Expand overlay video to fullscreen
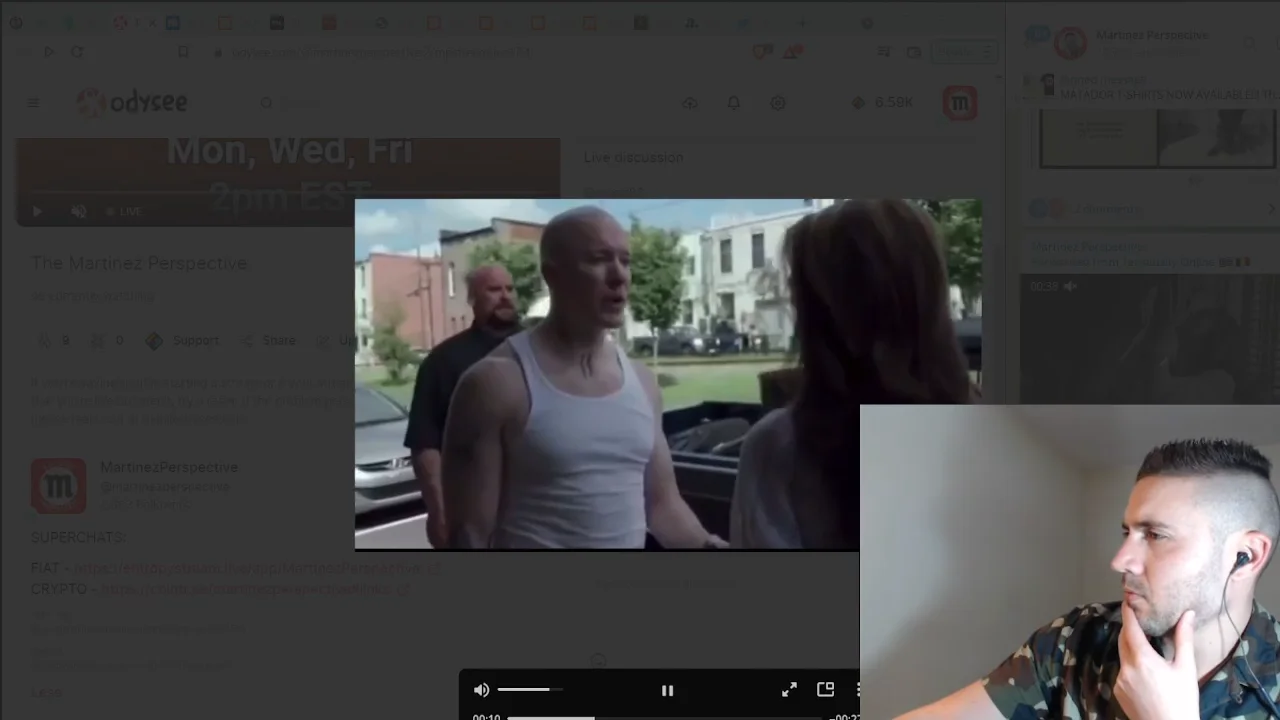The width and height of the screenshot is (1280, 720). (789, 690)
